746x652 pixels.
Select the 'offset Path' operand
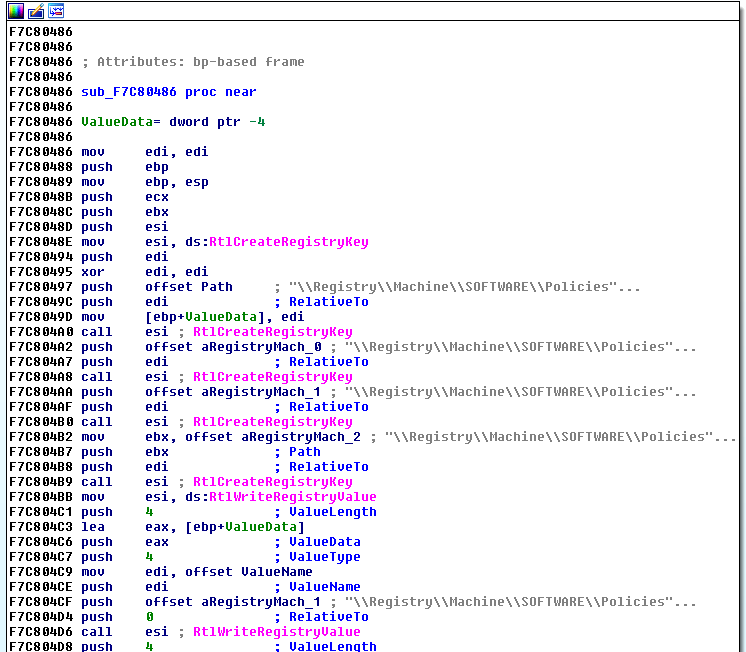point(189,287)
